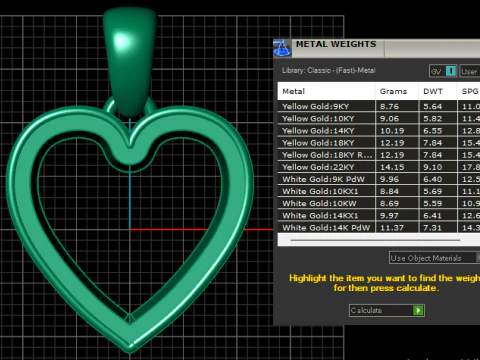Screen dimensions: 480x360
Task: Click the SPG column header
Action: [469, 91]
